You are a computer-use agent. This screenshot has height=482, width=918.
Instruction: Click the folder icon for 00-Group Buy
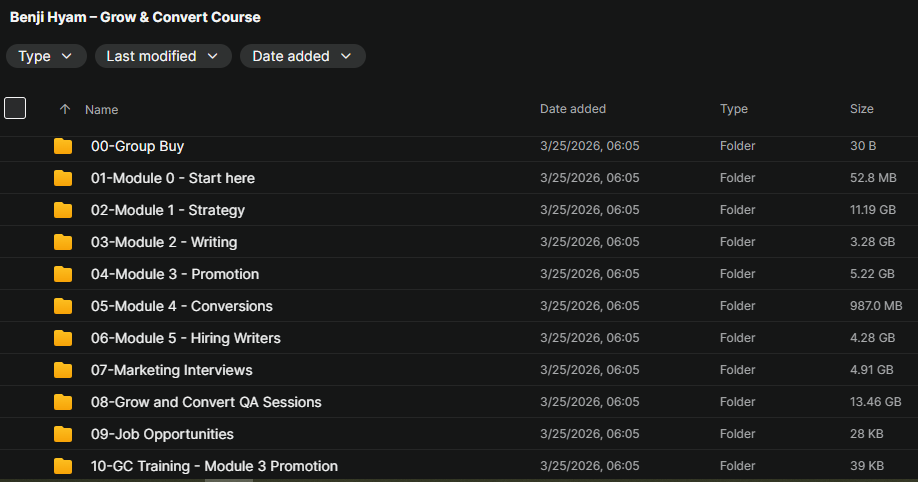(63, 146)
